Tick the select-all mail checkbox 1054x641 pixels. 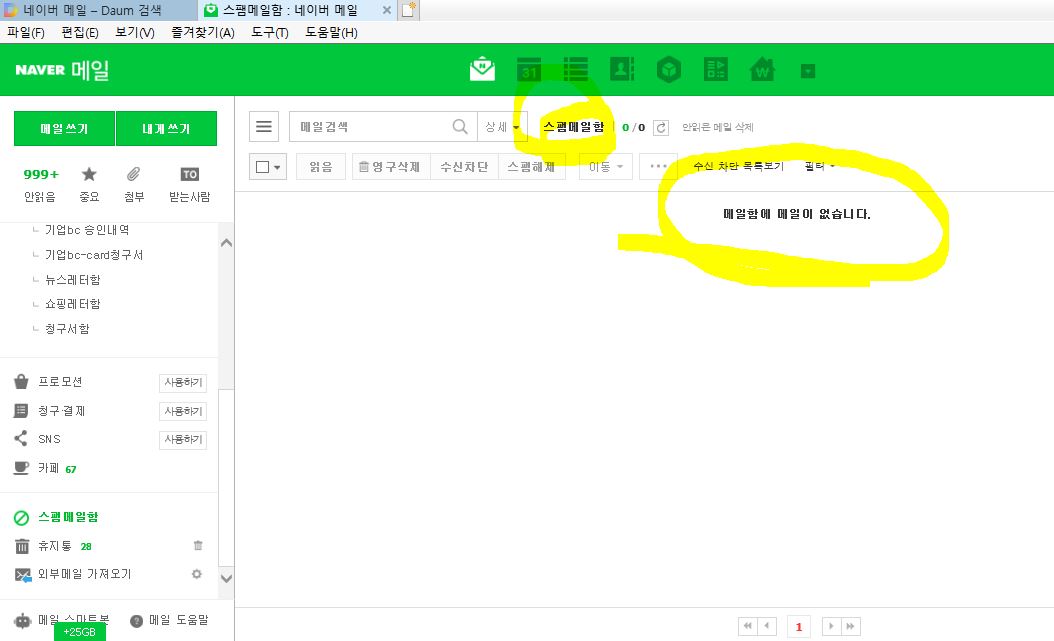pos(263,167)
